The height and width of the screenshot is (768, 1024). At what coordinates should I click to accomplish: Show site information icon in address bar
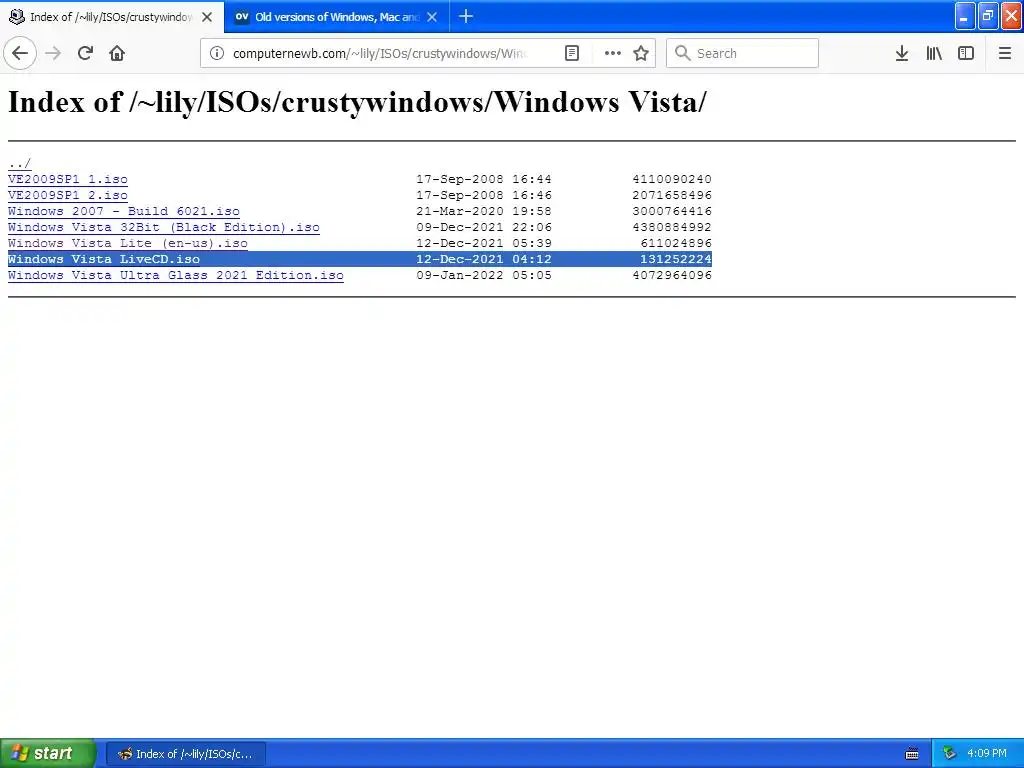pos(217,54)
